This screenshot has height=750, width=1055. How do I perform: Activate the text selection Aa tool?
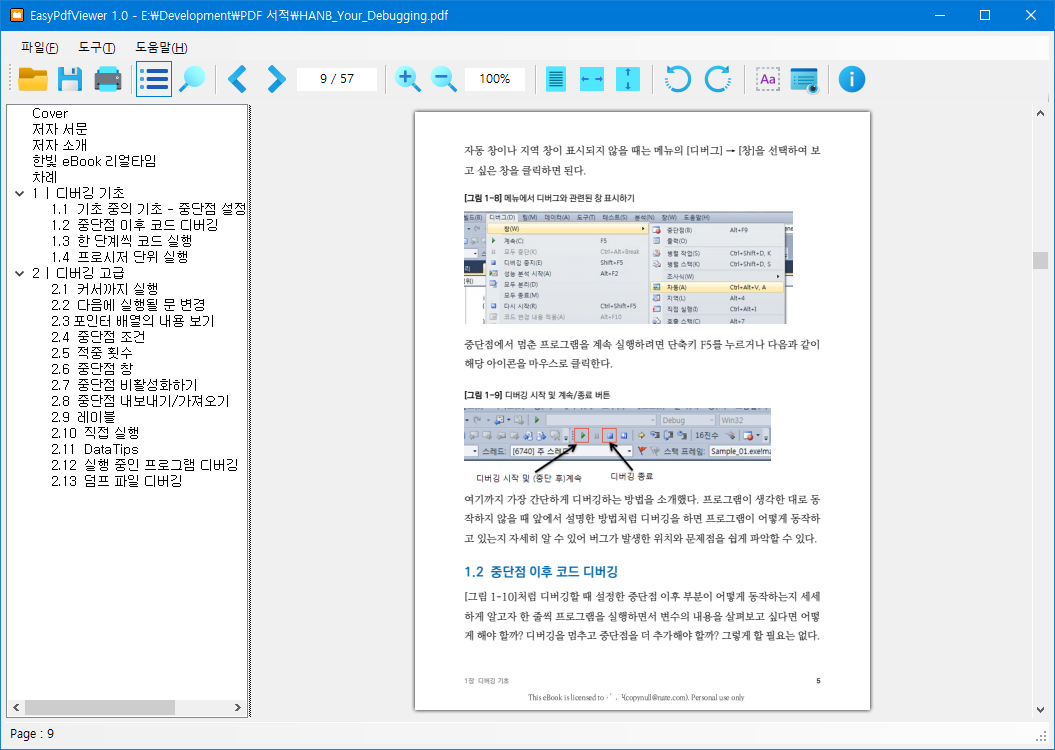click(x=768, y=79)
